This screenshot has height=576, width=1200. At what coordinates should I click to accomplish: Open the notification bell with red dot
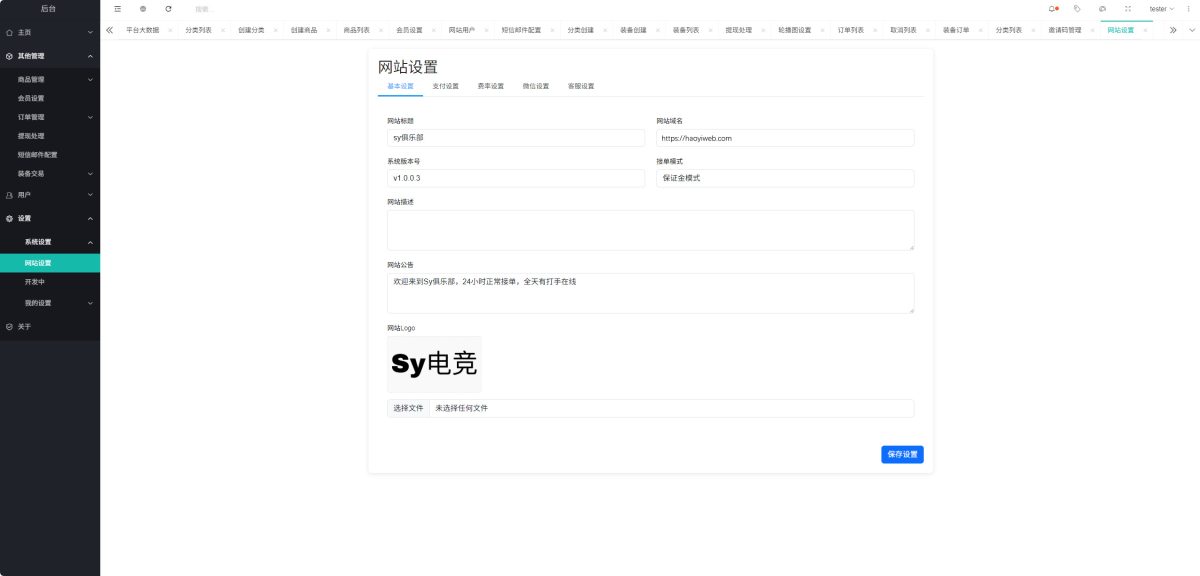click(x=1053, y=8)
